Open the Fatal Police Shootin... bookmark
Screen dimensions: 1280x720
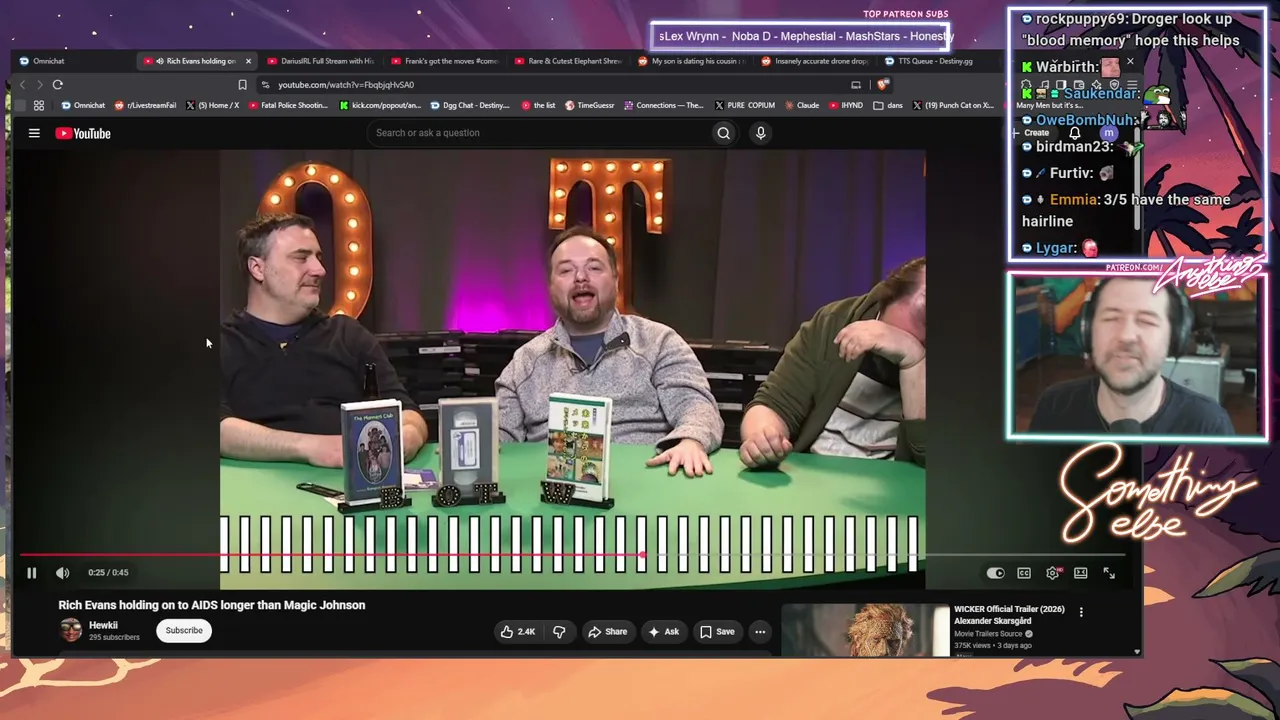288,105
